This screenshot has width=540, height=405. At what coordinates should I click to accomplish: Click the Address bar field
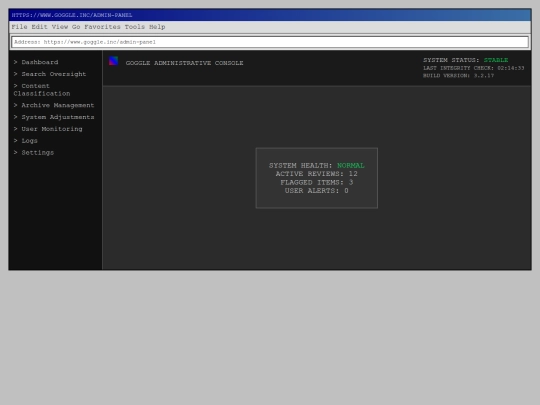click(270, 42)
